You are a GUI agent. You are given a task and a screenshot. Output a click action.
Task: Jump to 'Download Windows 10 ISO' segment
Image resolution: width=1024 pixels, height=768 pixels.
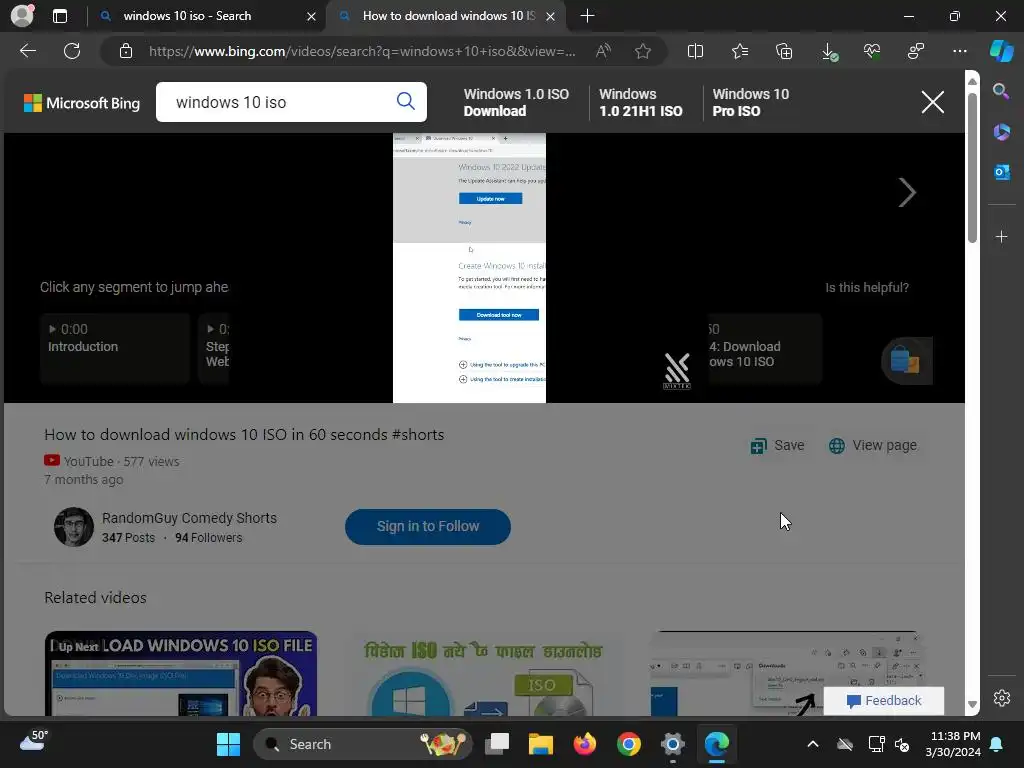[764, 347]
